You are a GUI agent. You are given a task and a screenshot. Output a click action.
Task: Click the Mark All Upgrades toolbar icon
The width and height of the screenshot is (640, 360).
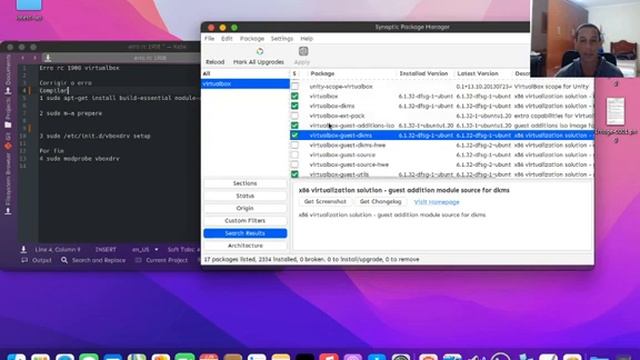tap(260, 51)
